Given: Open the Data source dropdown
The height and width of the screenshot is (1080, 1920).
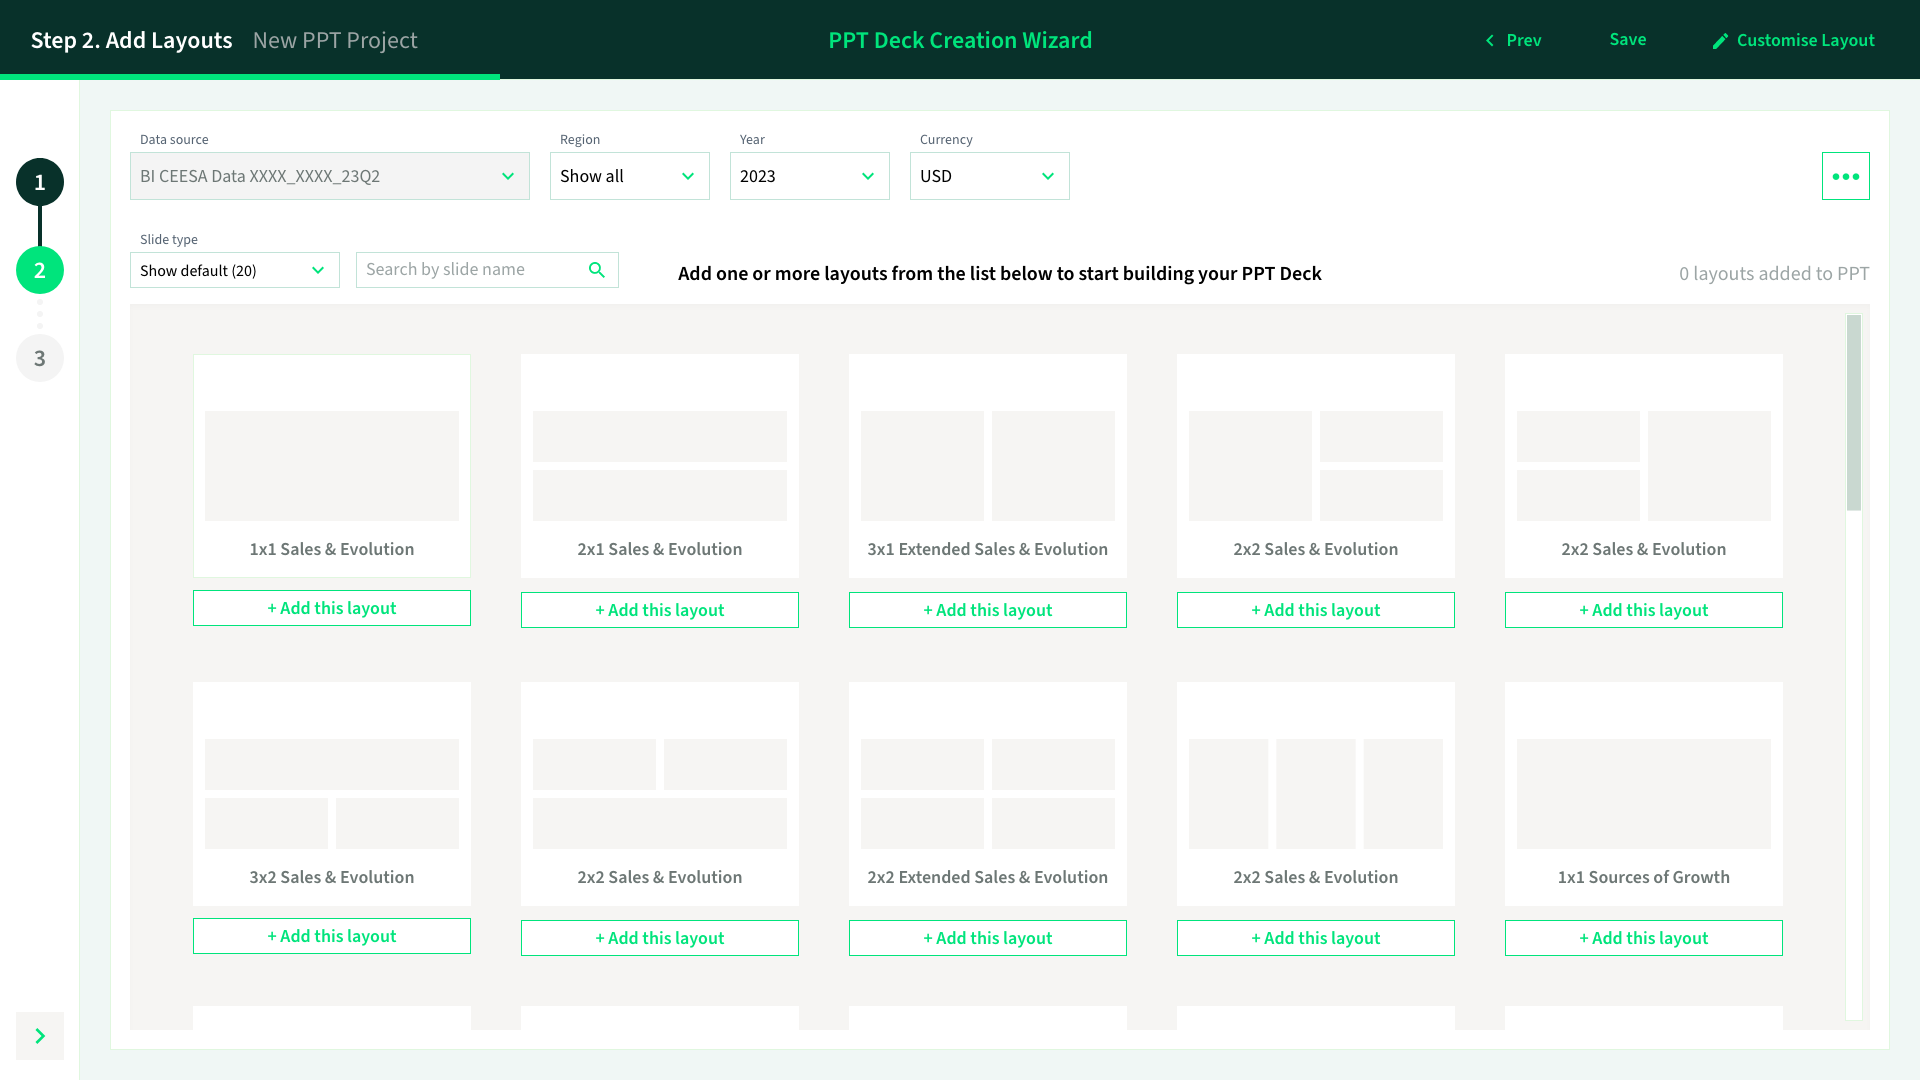Looking at the screenshot, I should (329, 176).
